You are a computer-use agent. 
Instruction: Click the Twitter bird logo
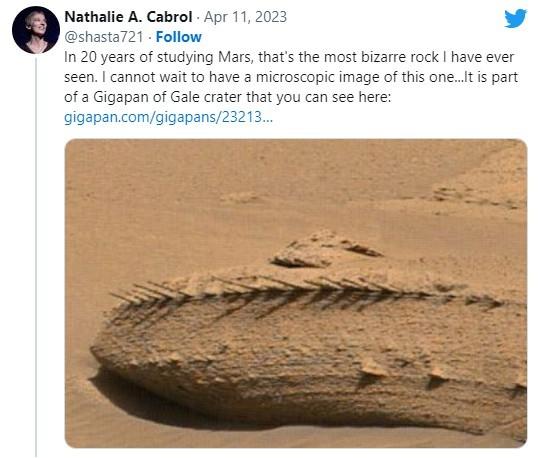(515, 18)
